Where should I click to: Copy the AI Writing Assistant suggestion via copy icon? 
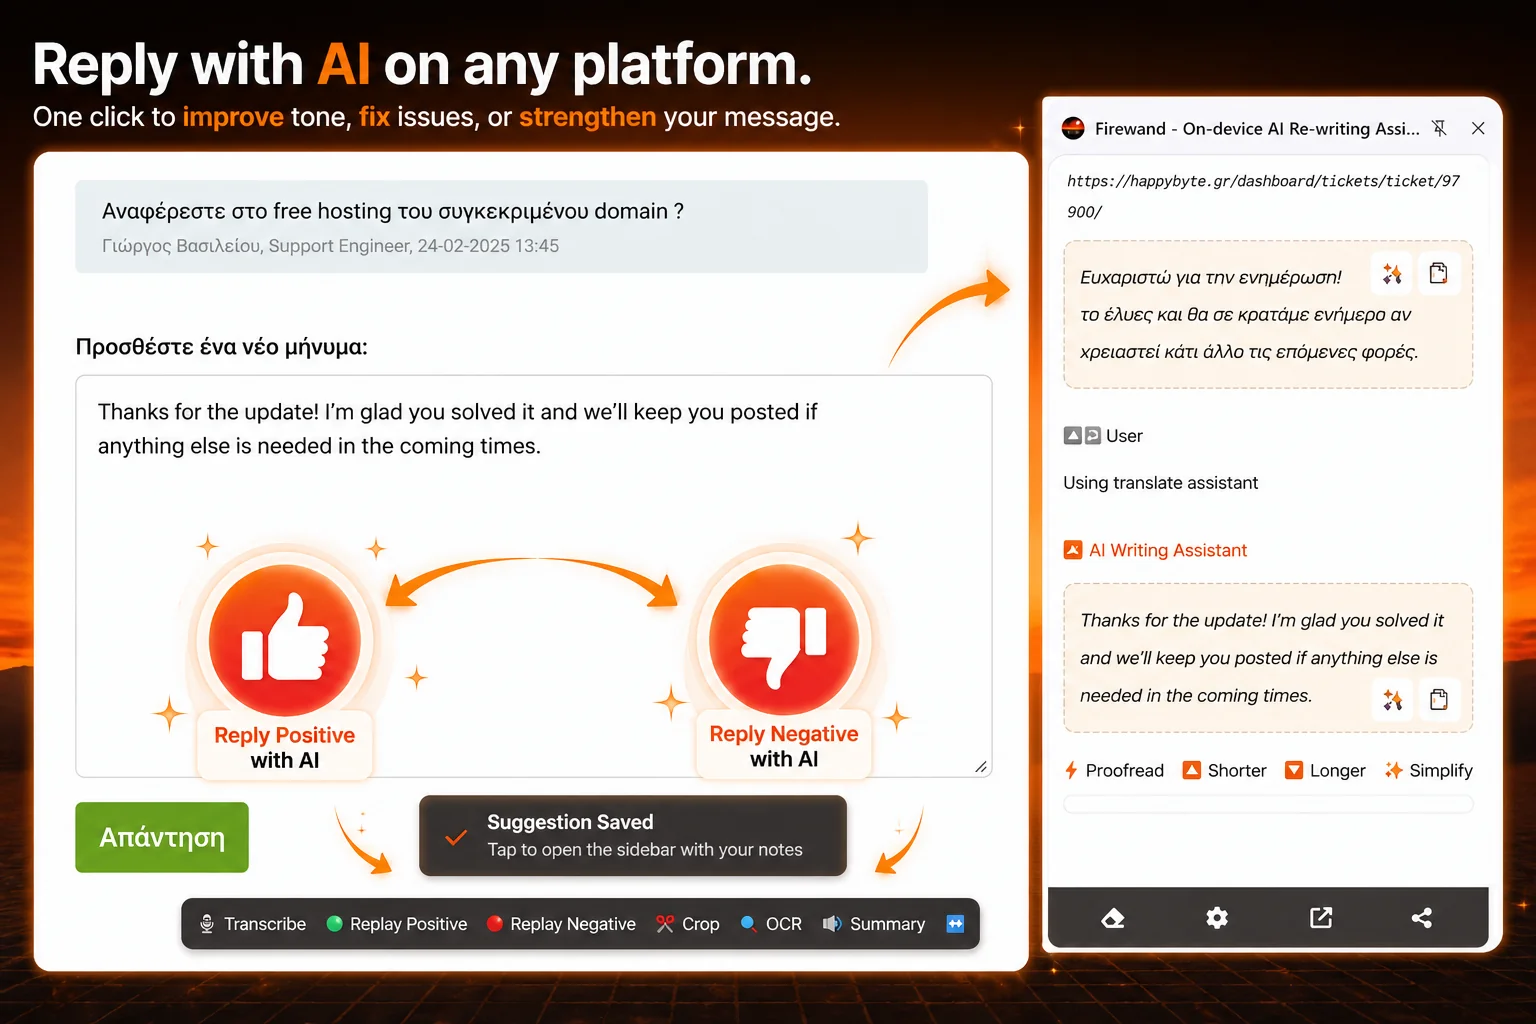[x=1440, y=700]
